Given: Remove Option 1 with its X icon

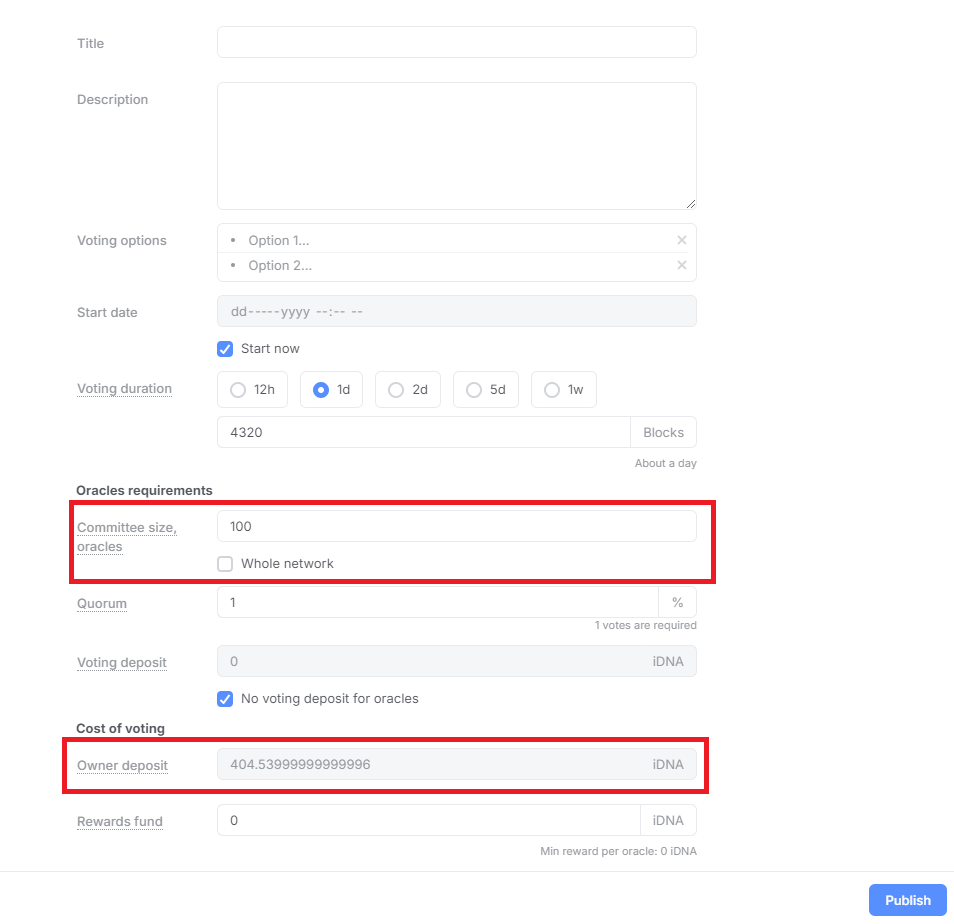Looking at the screenshot, I should pos(682,240).
